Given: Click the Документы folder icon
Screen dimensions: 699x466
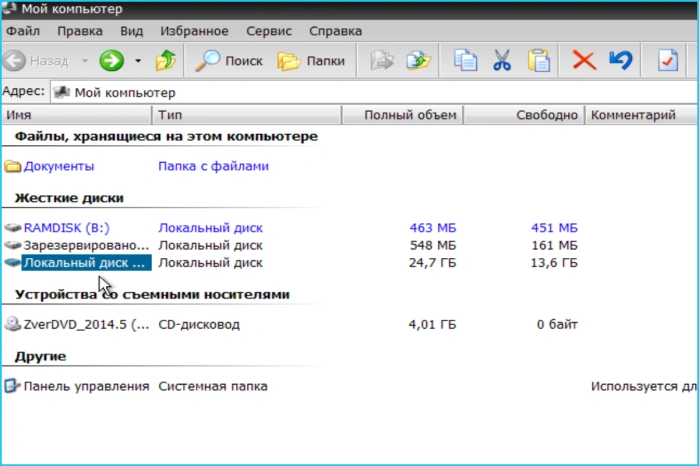Looking at the screenshot, I should click(x=12, y=166).
